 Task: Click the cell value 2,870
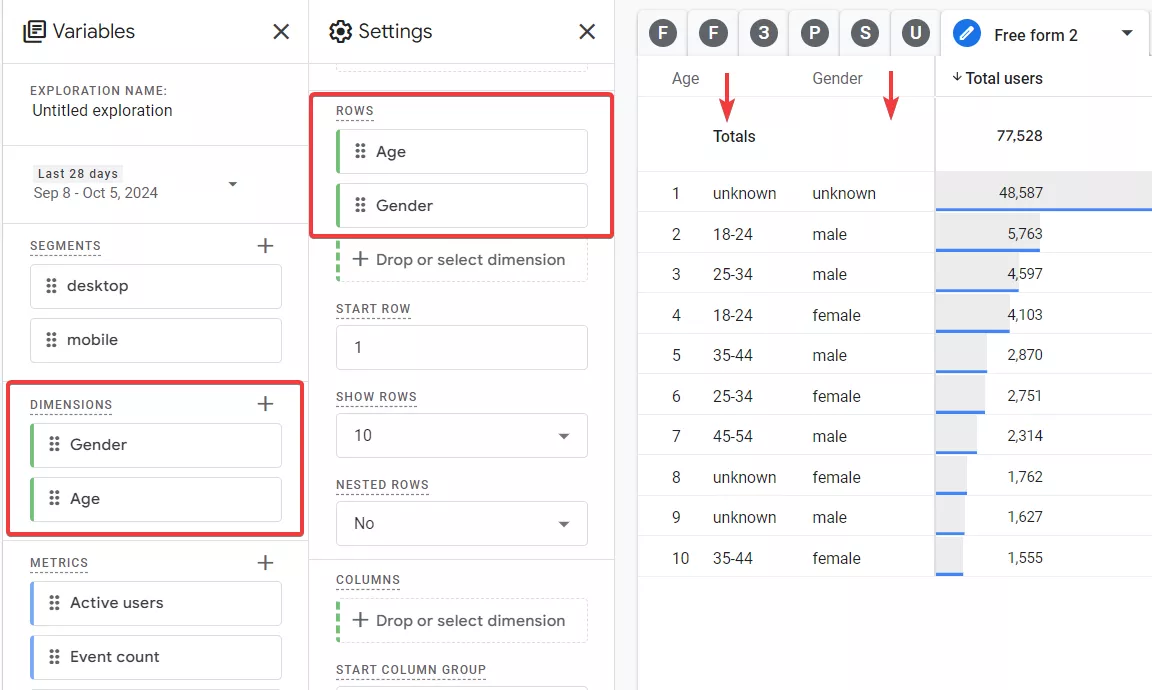point(1025,354)
